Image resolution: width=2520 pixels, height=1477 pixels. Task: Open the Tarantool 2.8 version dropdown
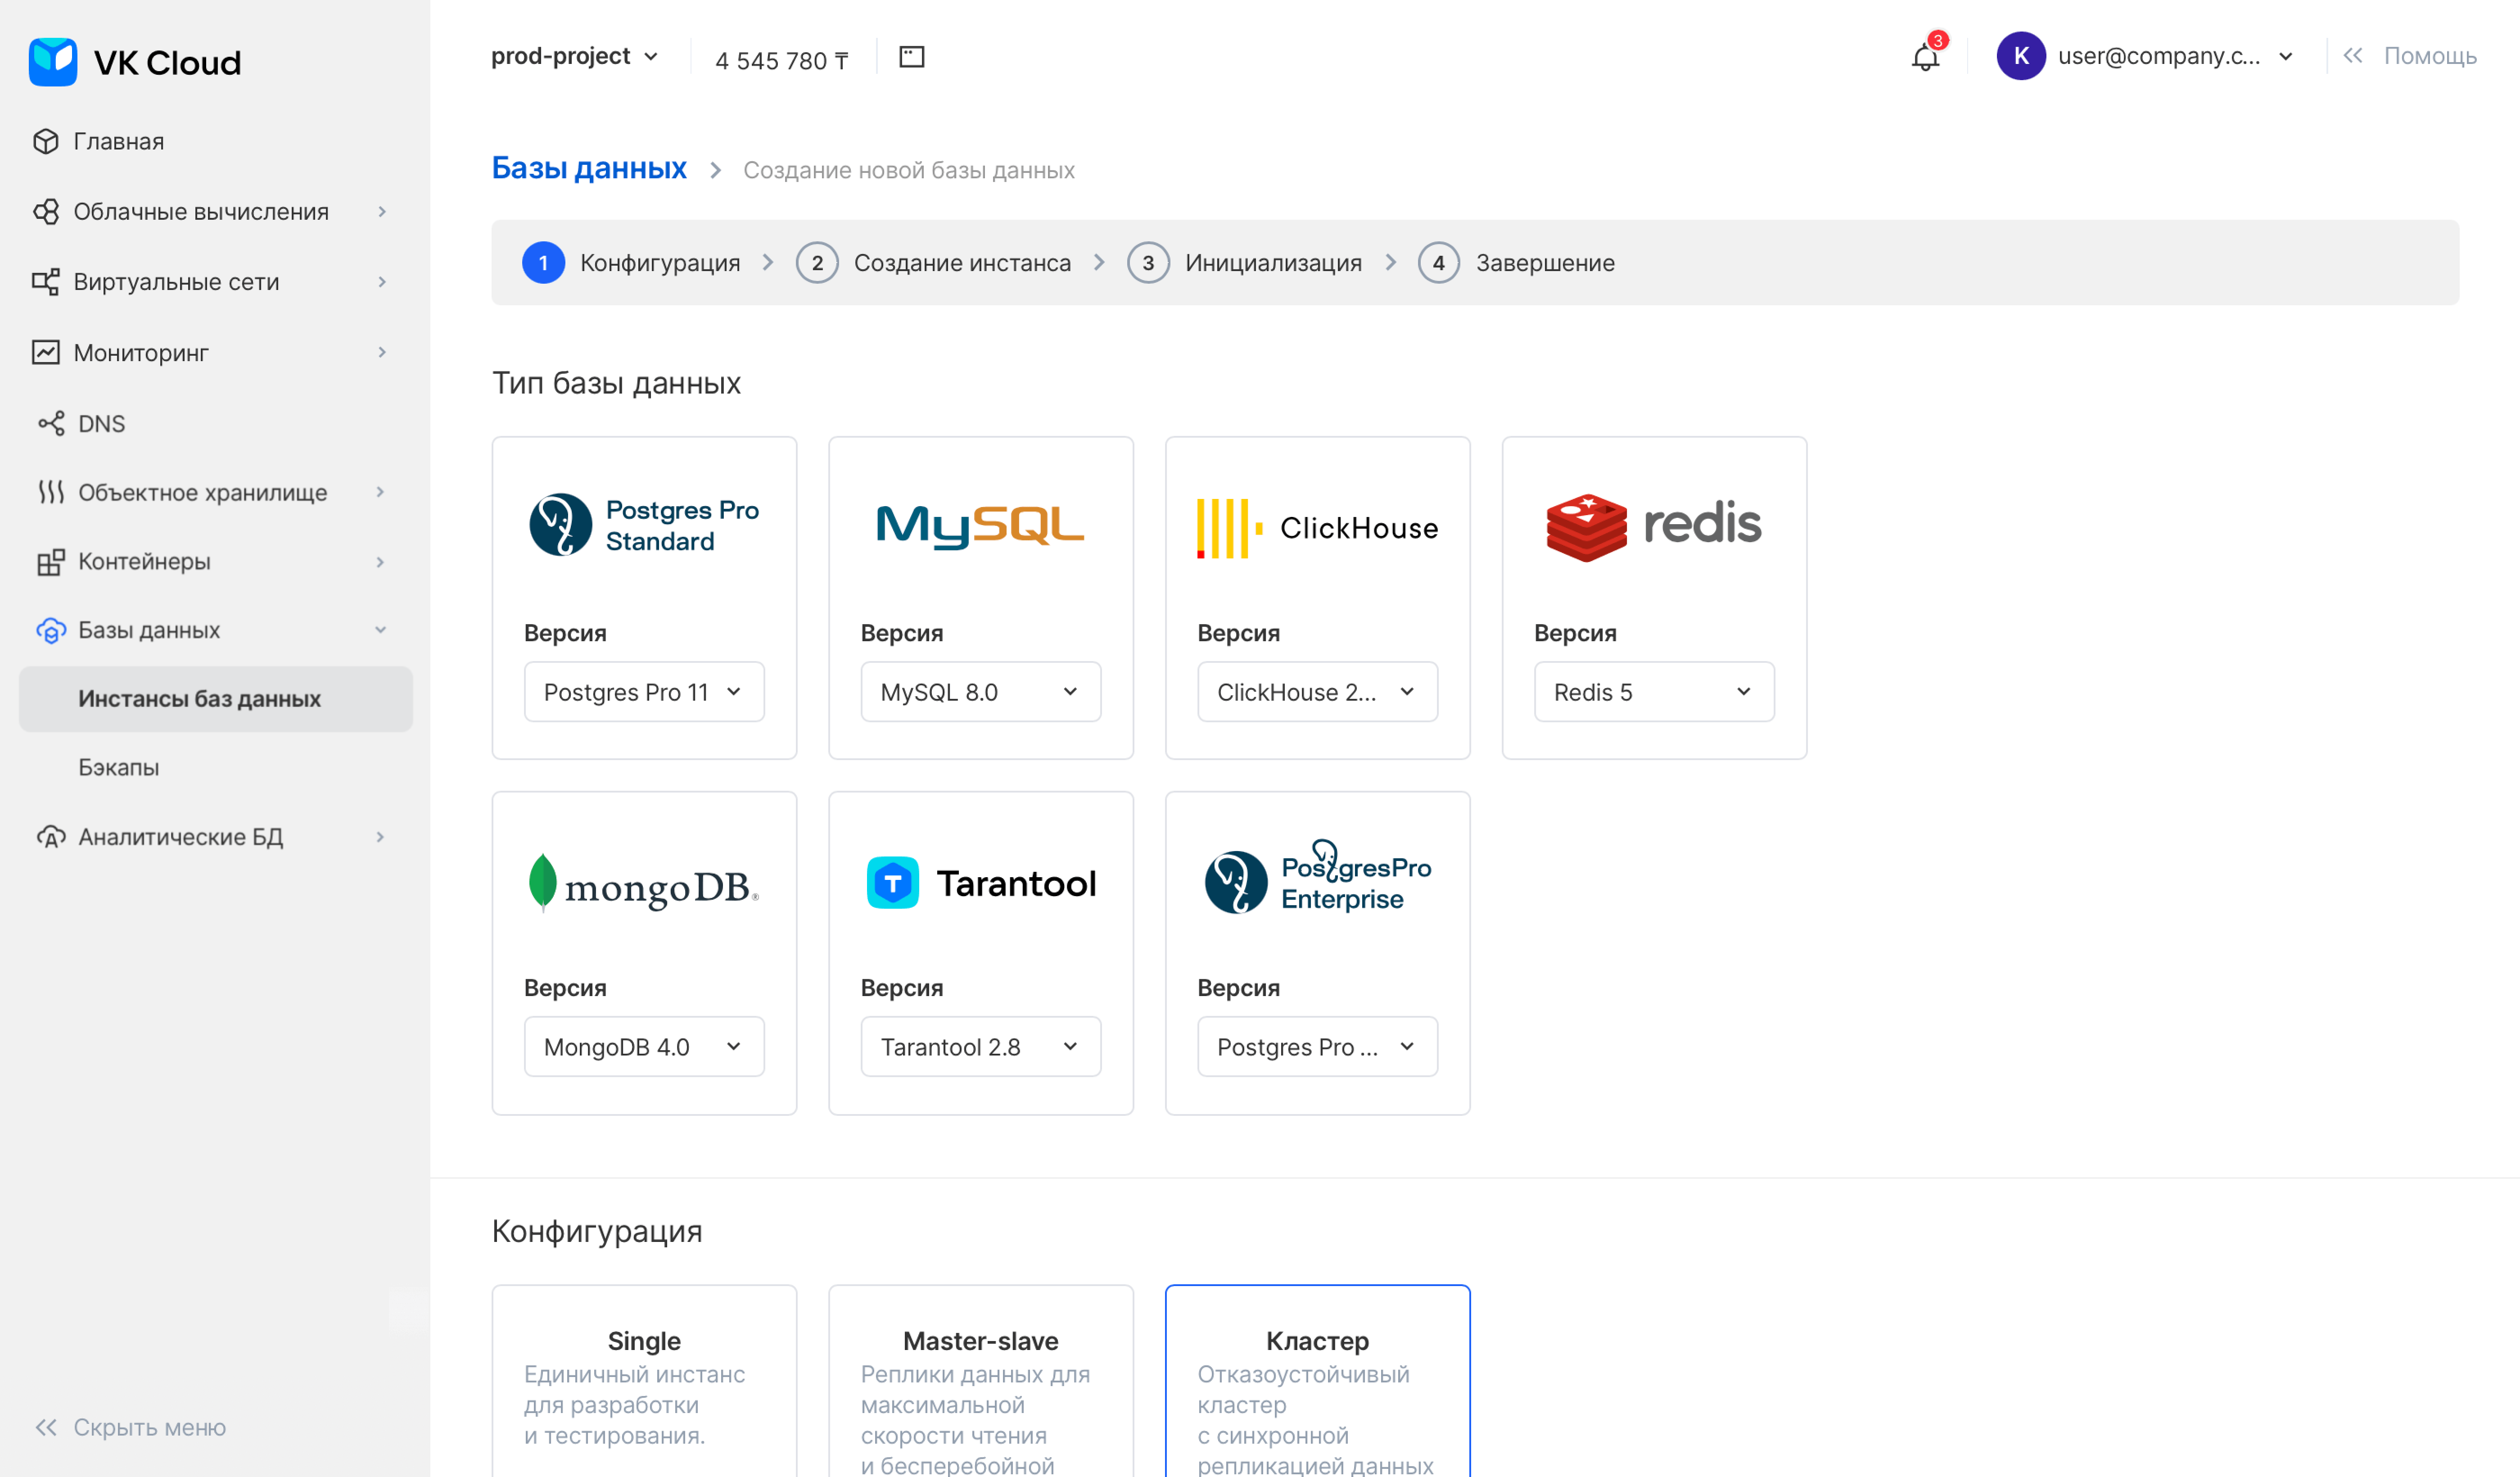tap(980, 1046)
